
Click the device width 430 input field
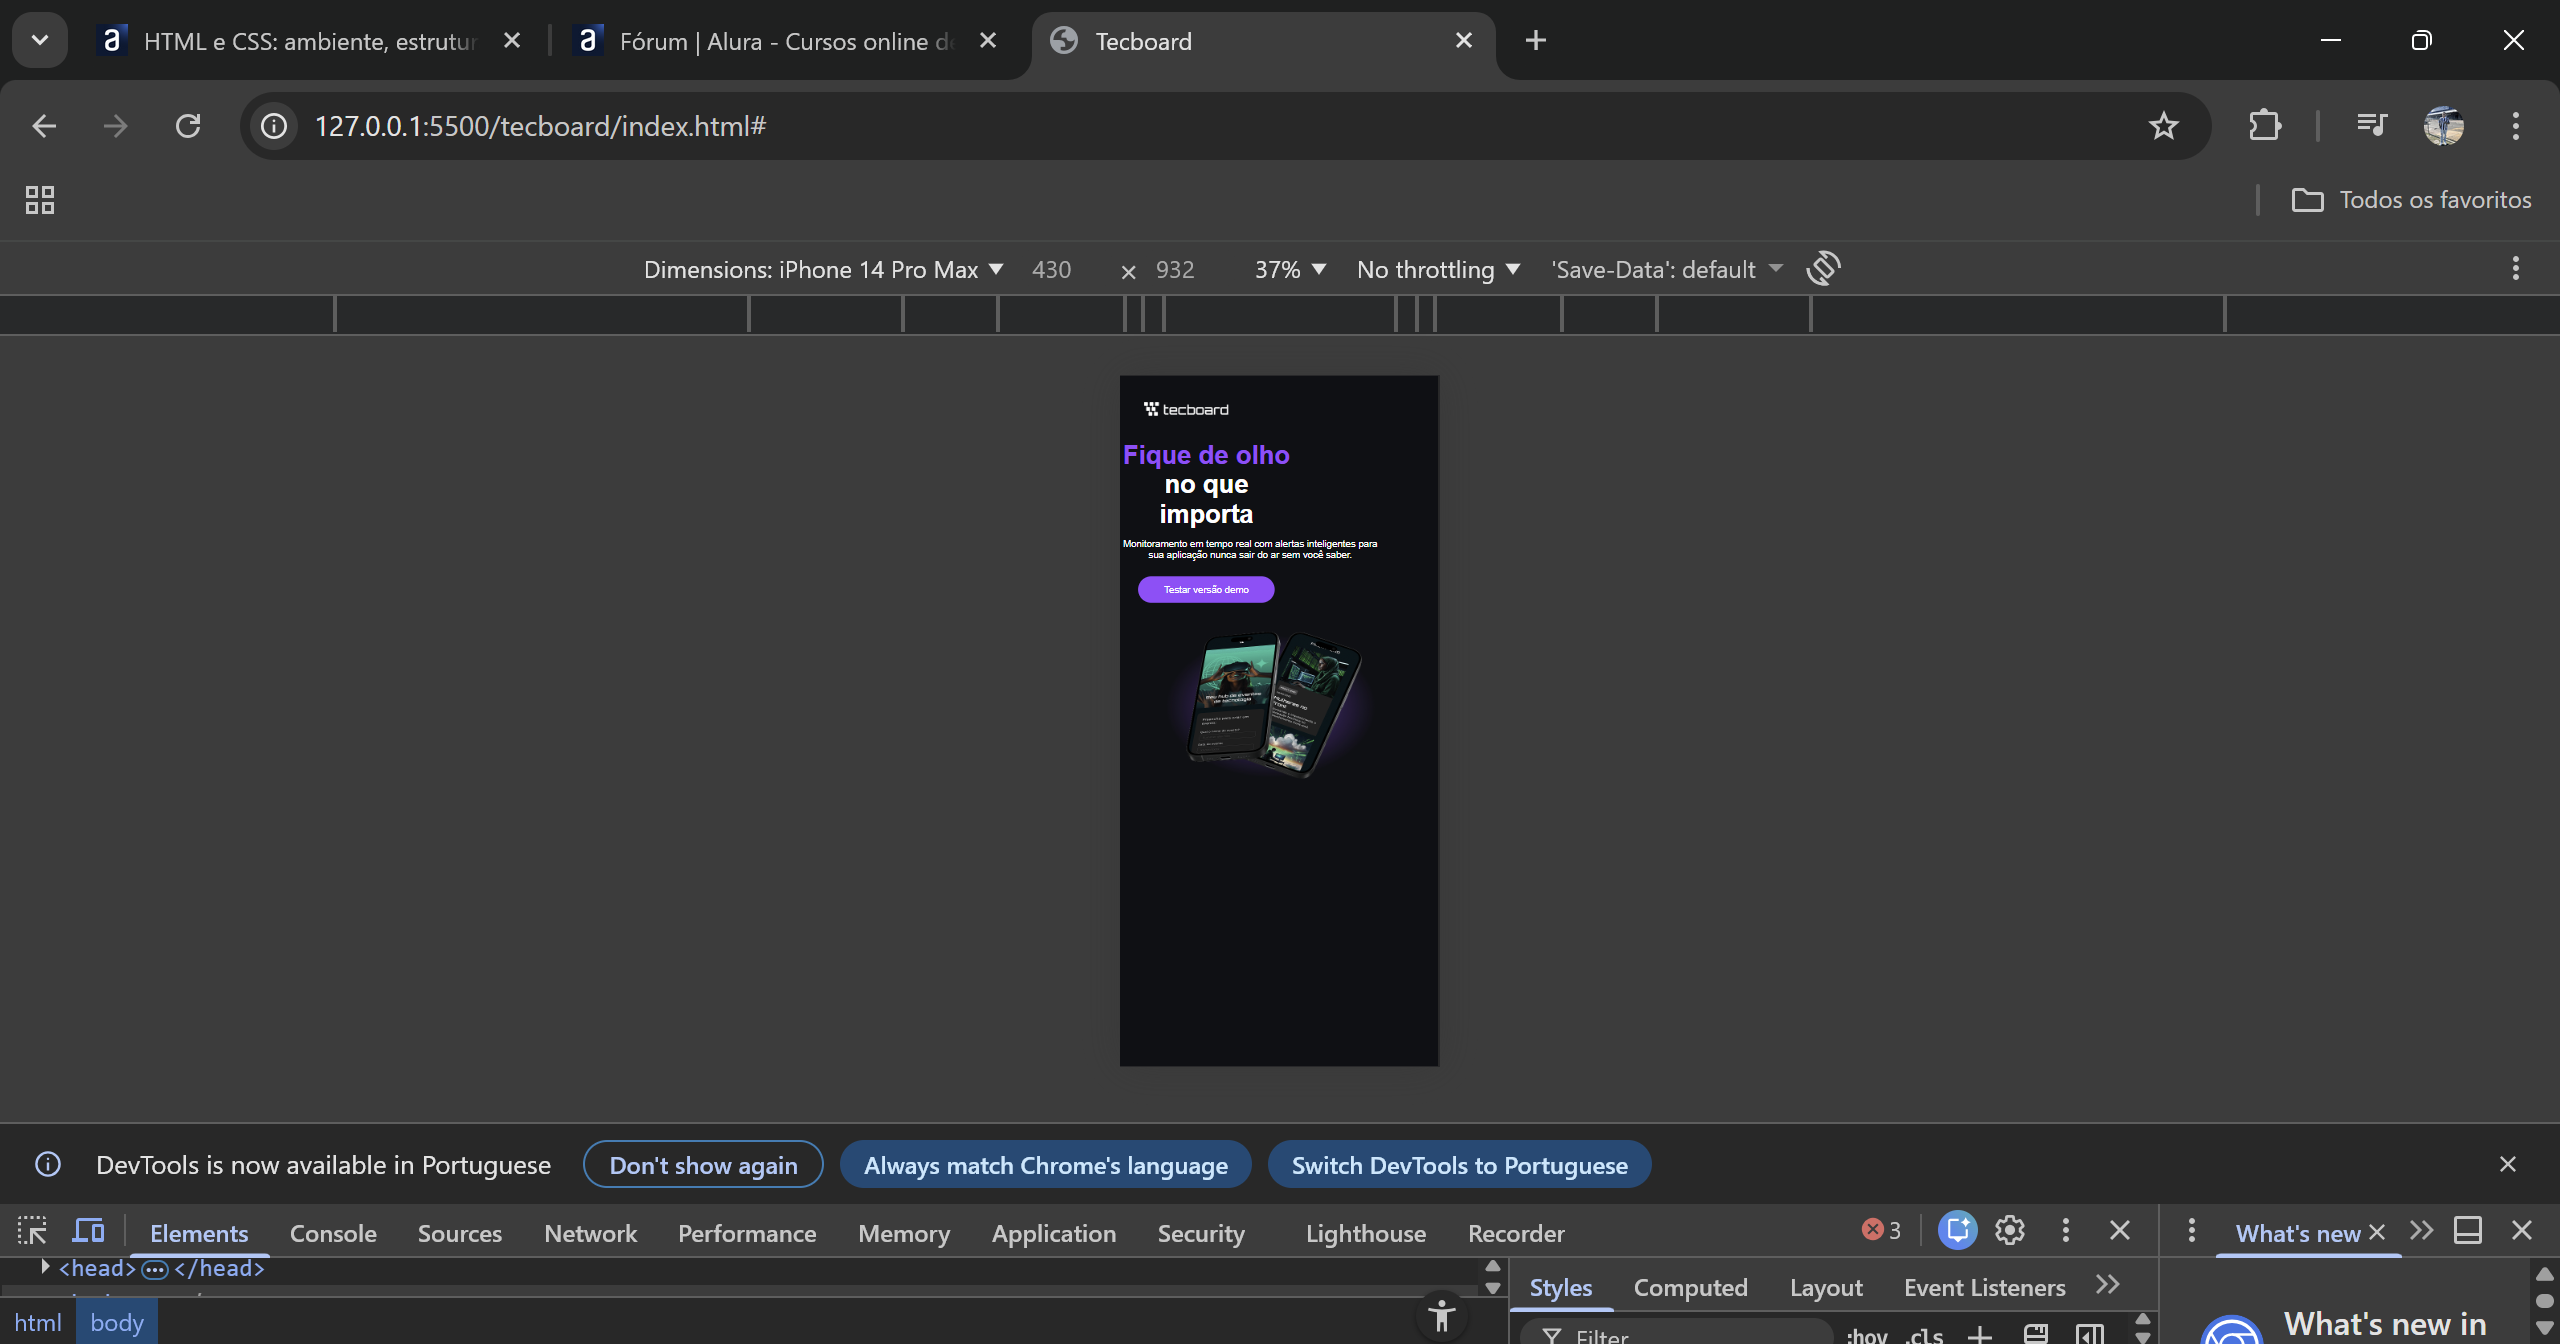click(1052, 269)
